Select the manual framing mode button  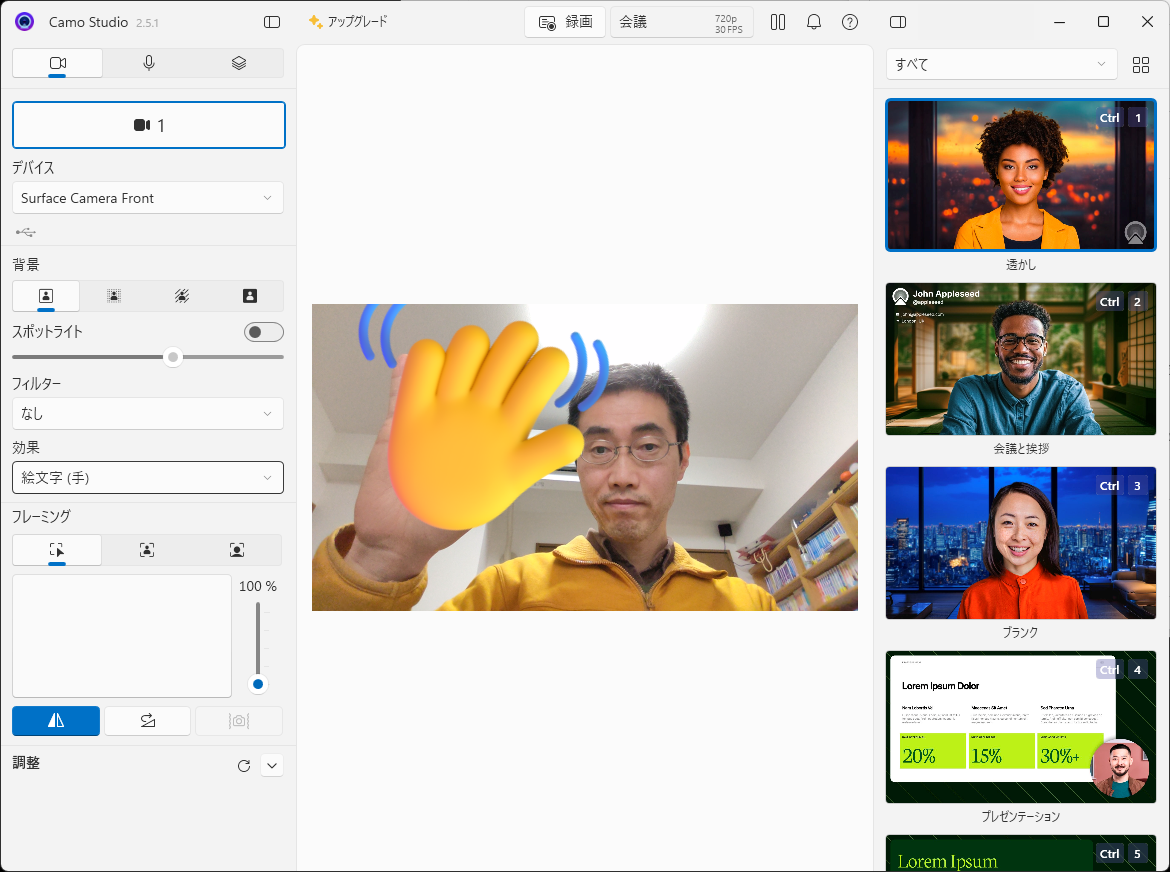click(x=57, y=550)
